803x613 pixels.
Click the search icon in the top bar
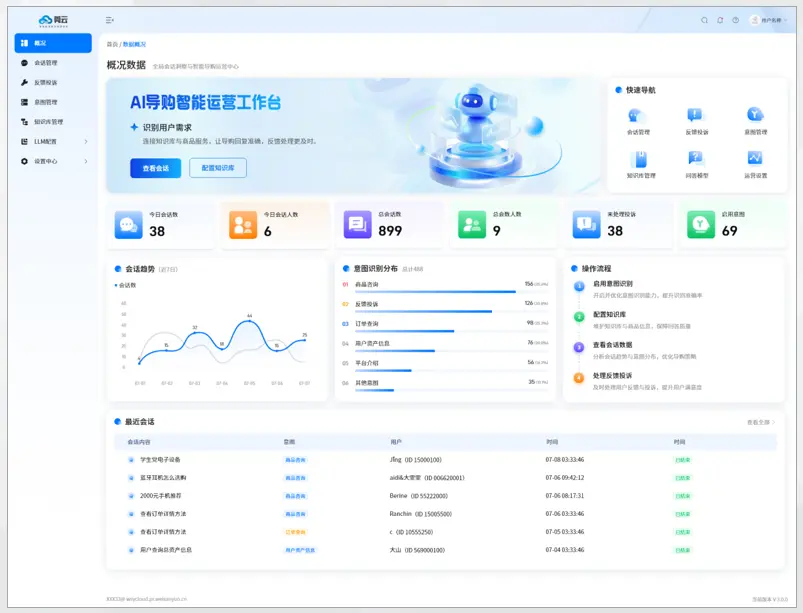705,20
